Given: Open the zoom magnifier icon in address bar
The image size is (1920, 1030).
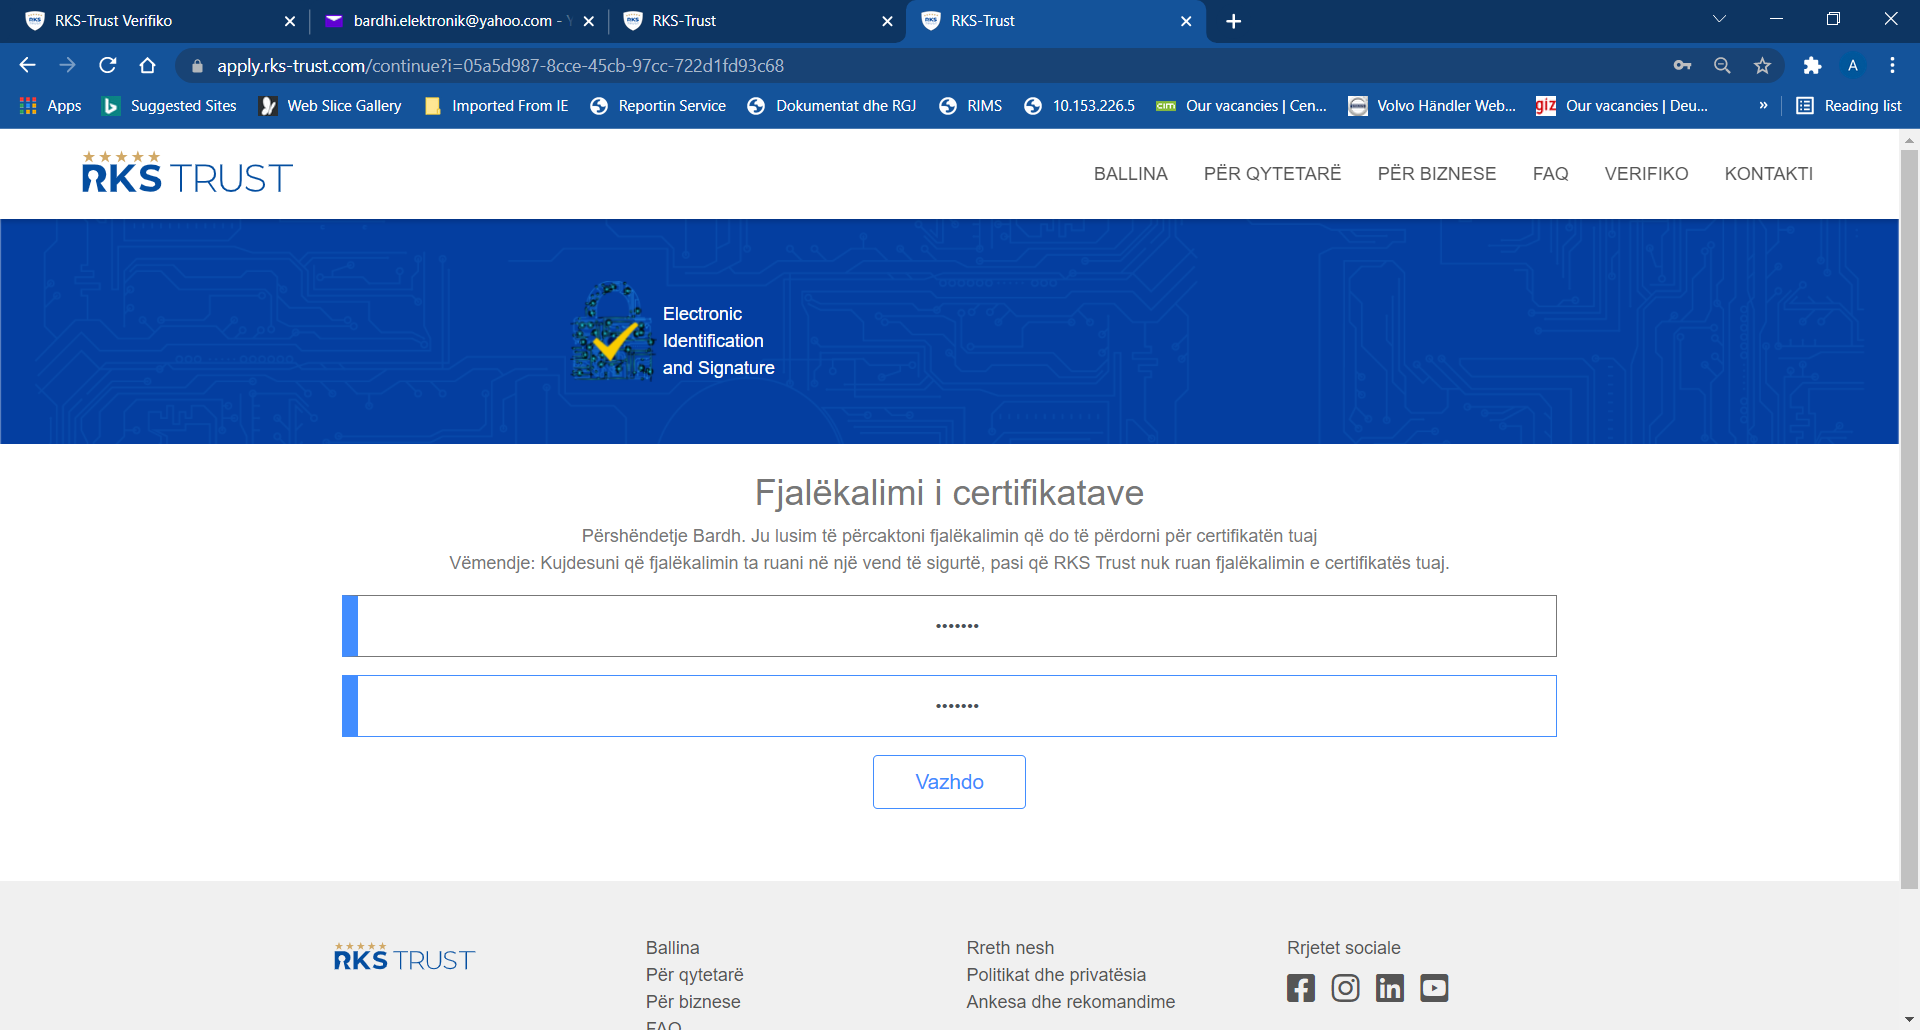Looking at the screenshot, I should (x=1722, y=65).
